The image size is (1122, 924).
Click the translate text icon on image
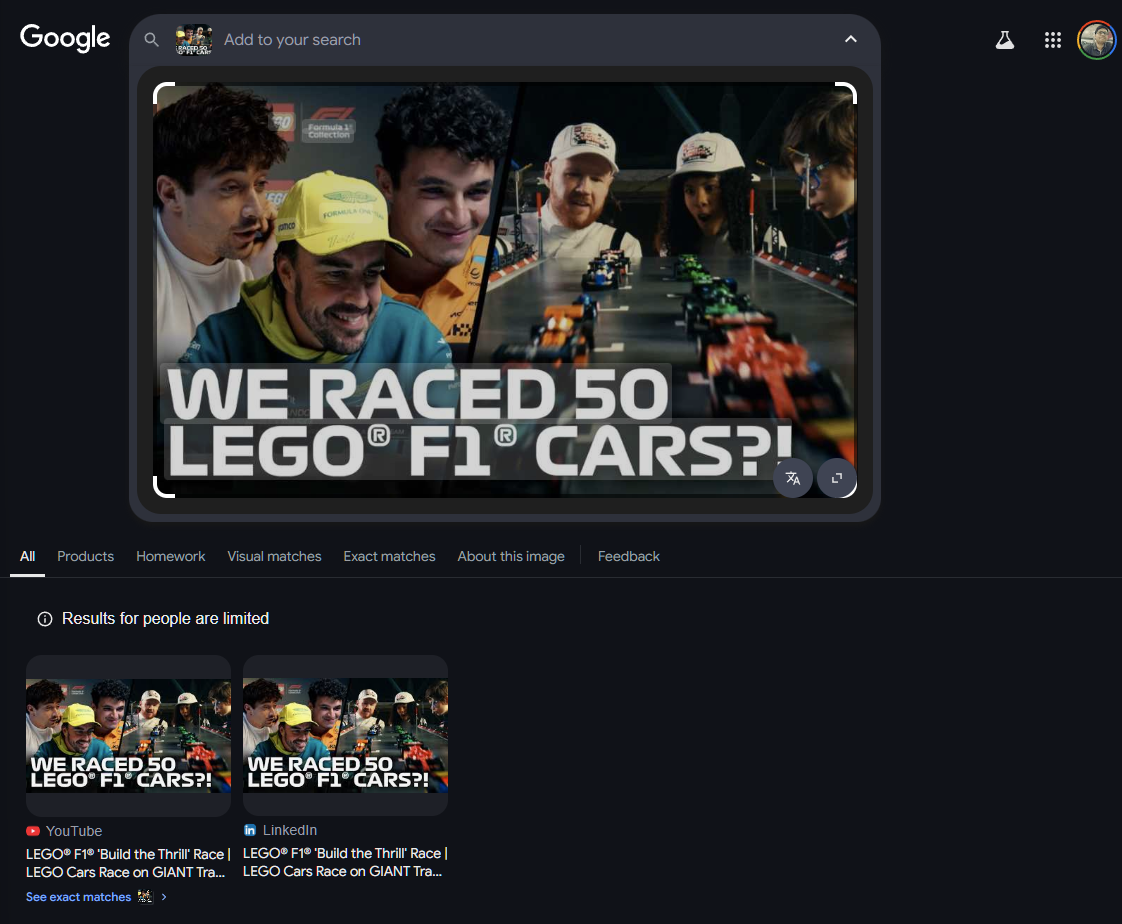(793, 478)
